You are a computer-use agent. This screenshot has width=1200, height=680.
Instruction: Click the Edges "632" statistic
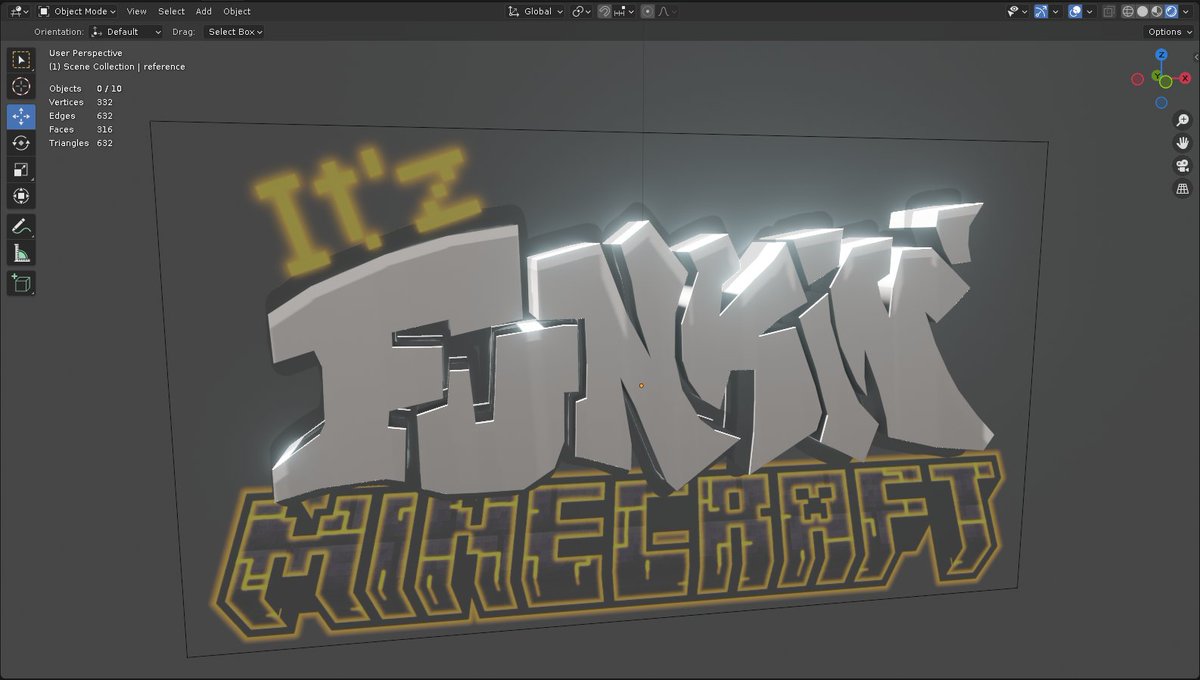coord(105,116)
